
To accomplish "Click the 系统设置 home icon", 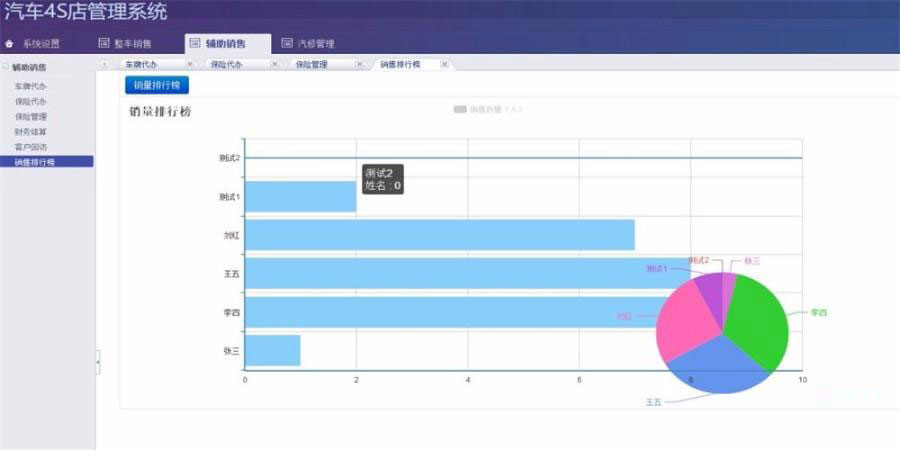I will pyautogui.click(x=10, y=44).
